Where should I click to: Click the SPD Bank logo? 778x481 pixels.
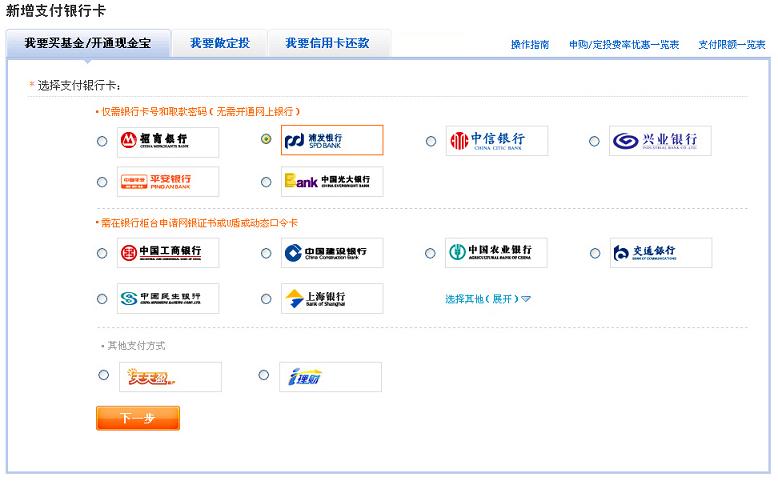(331, 140)
